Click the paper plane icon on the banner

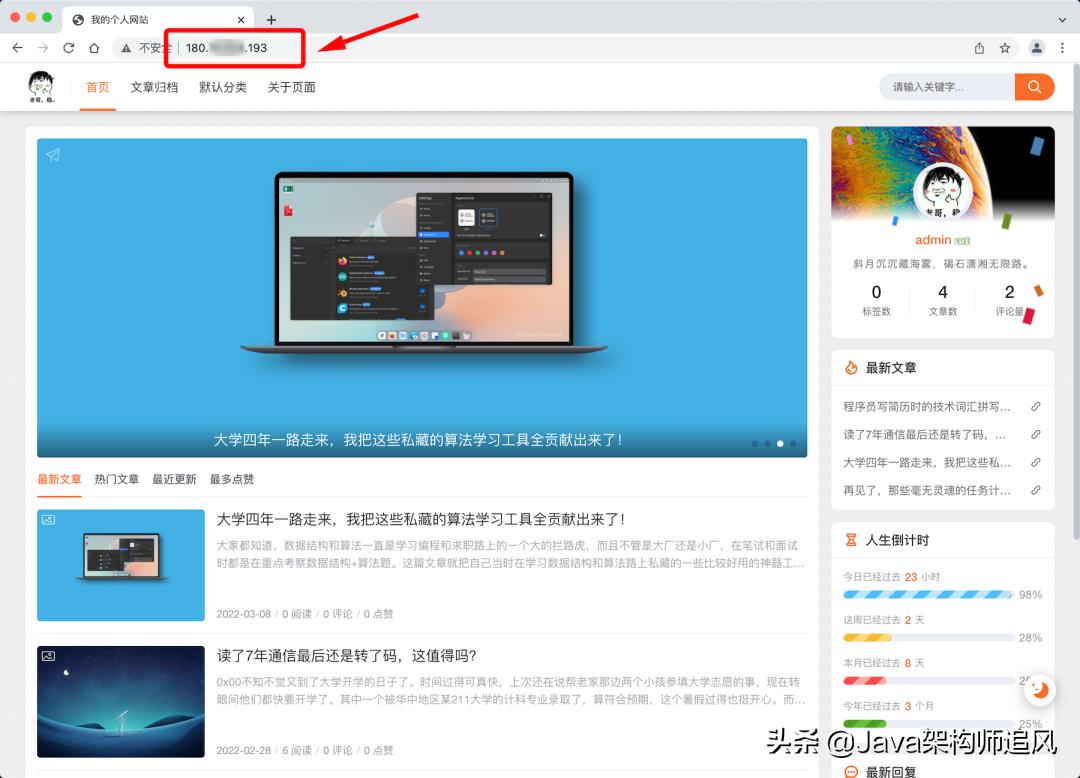[x=52, y=155]
